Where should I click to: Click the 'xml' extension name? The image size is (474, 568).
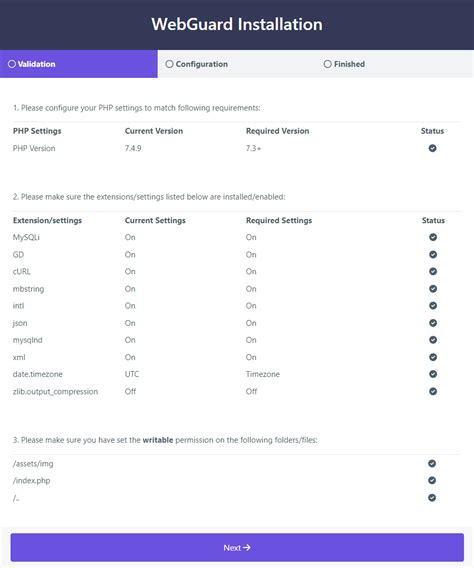point(19,357)
